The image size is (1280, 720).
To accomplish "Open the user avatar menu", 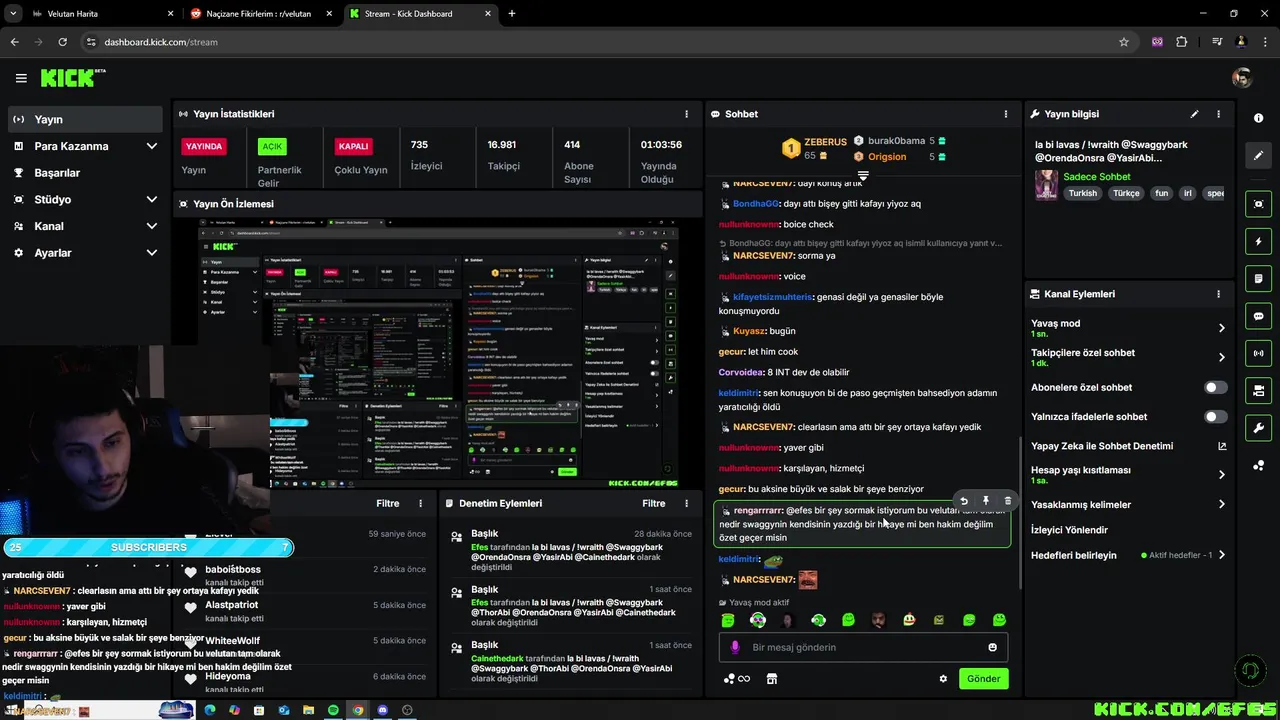I will click(1242, 78).
